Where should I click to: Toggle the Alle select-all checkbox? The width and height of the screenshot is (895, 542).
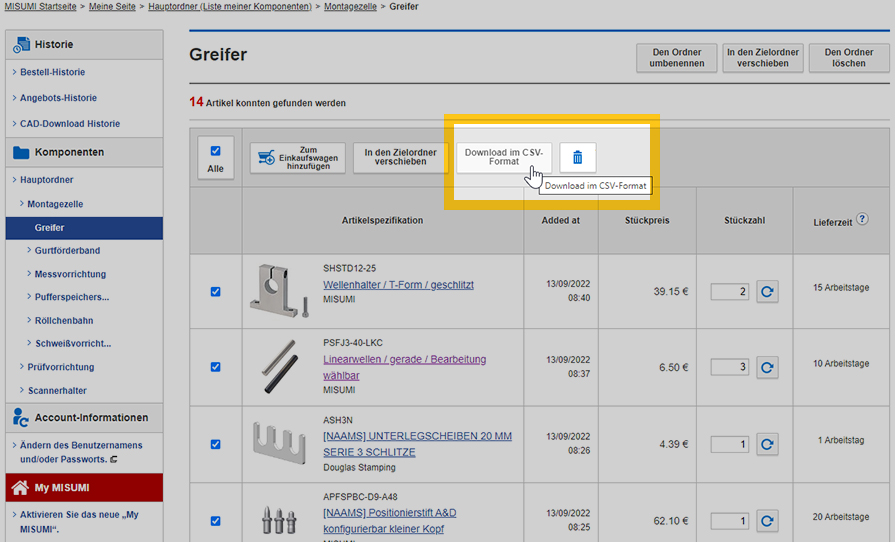click(215, 151)
